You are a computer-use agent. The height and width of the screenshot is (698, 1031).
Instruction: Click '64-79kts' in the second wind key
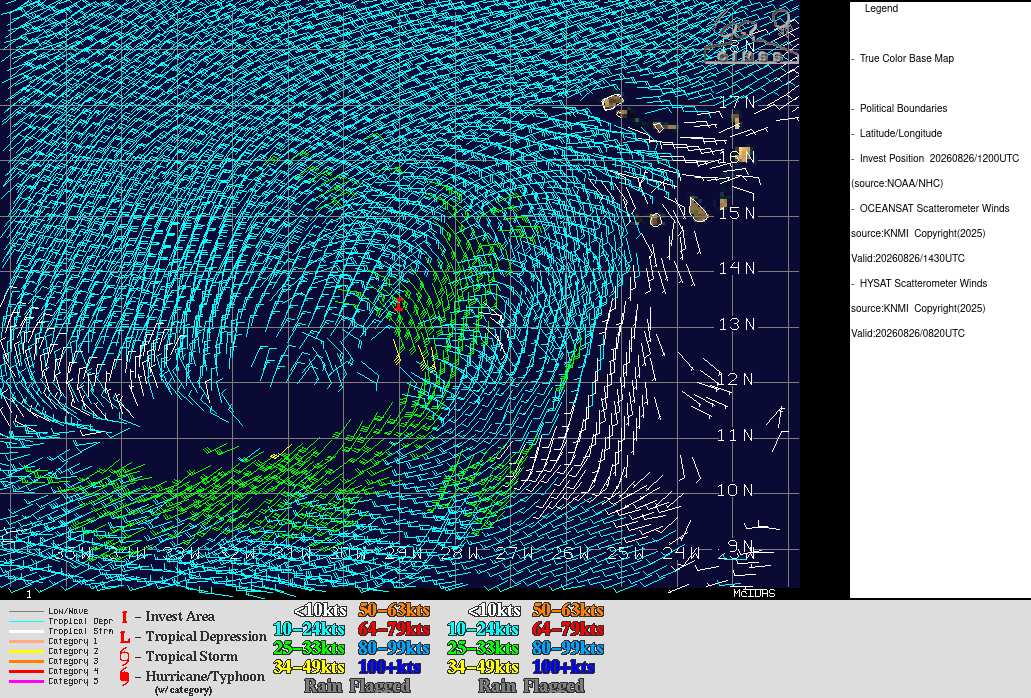tap(568, 629)
